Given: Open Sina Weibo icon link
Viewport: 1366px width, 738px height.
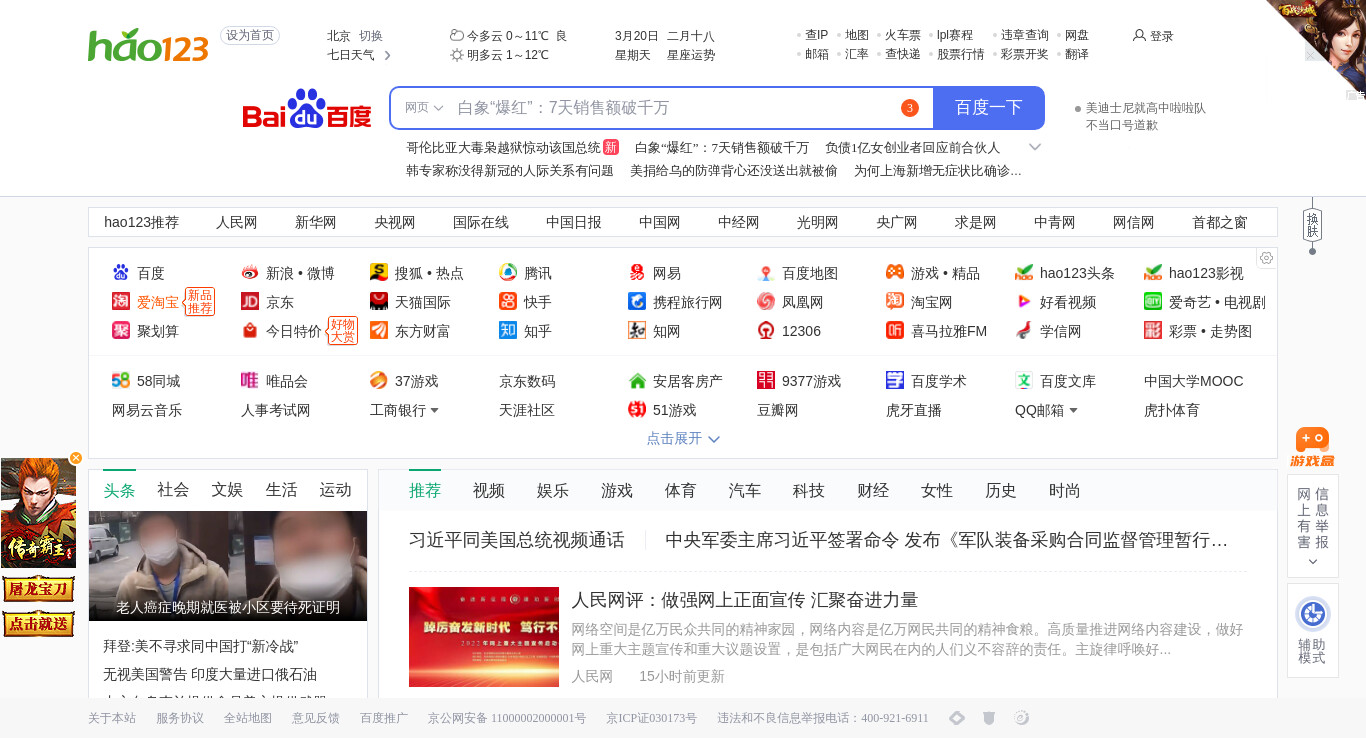Looking at the screenshot, I should 250,273.
